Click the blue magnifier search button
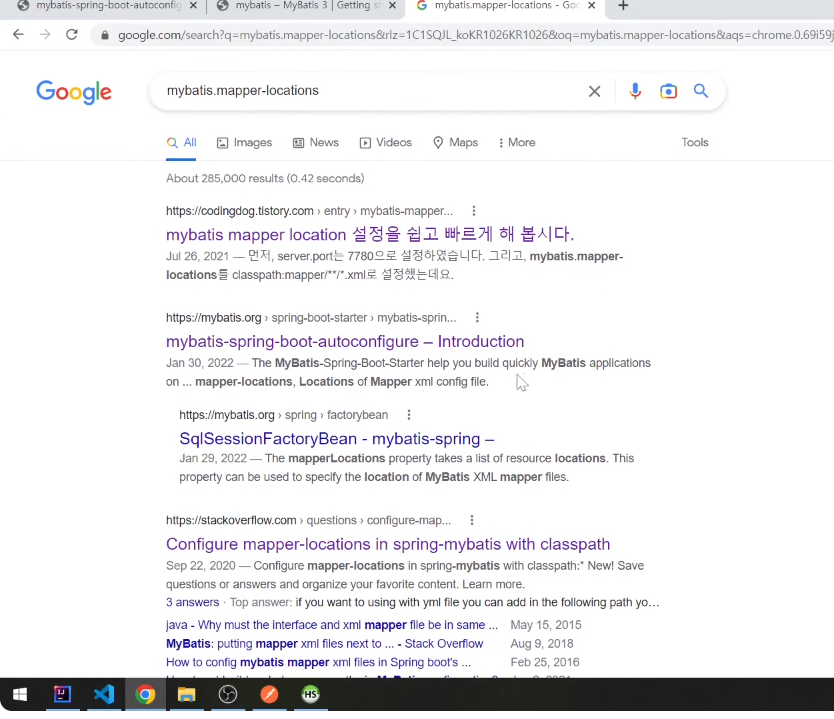Screen dimensions: 834x719 pos(701,91)
